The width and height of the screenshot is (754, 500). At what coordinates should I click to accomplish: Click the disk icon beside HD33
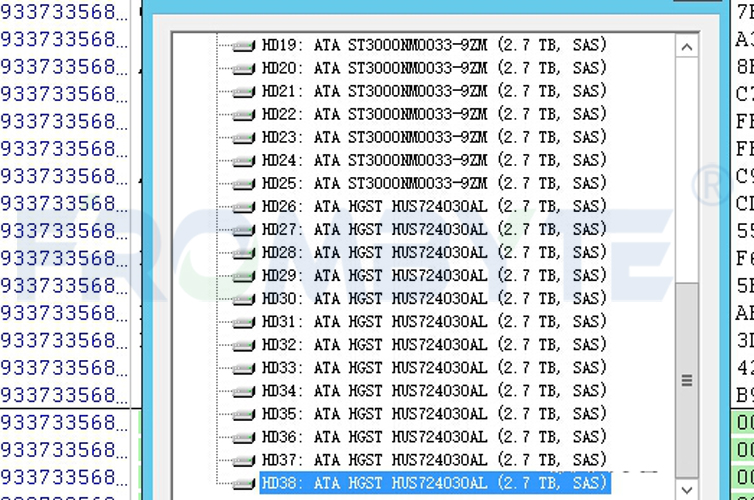[244, 368]
